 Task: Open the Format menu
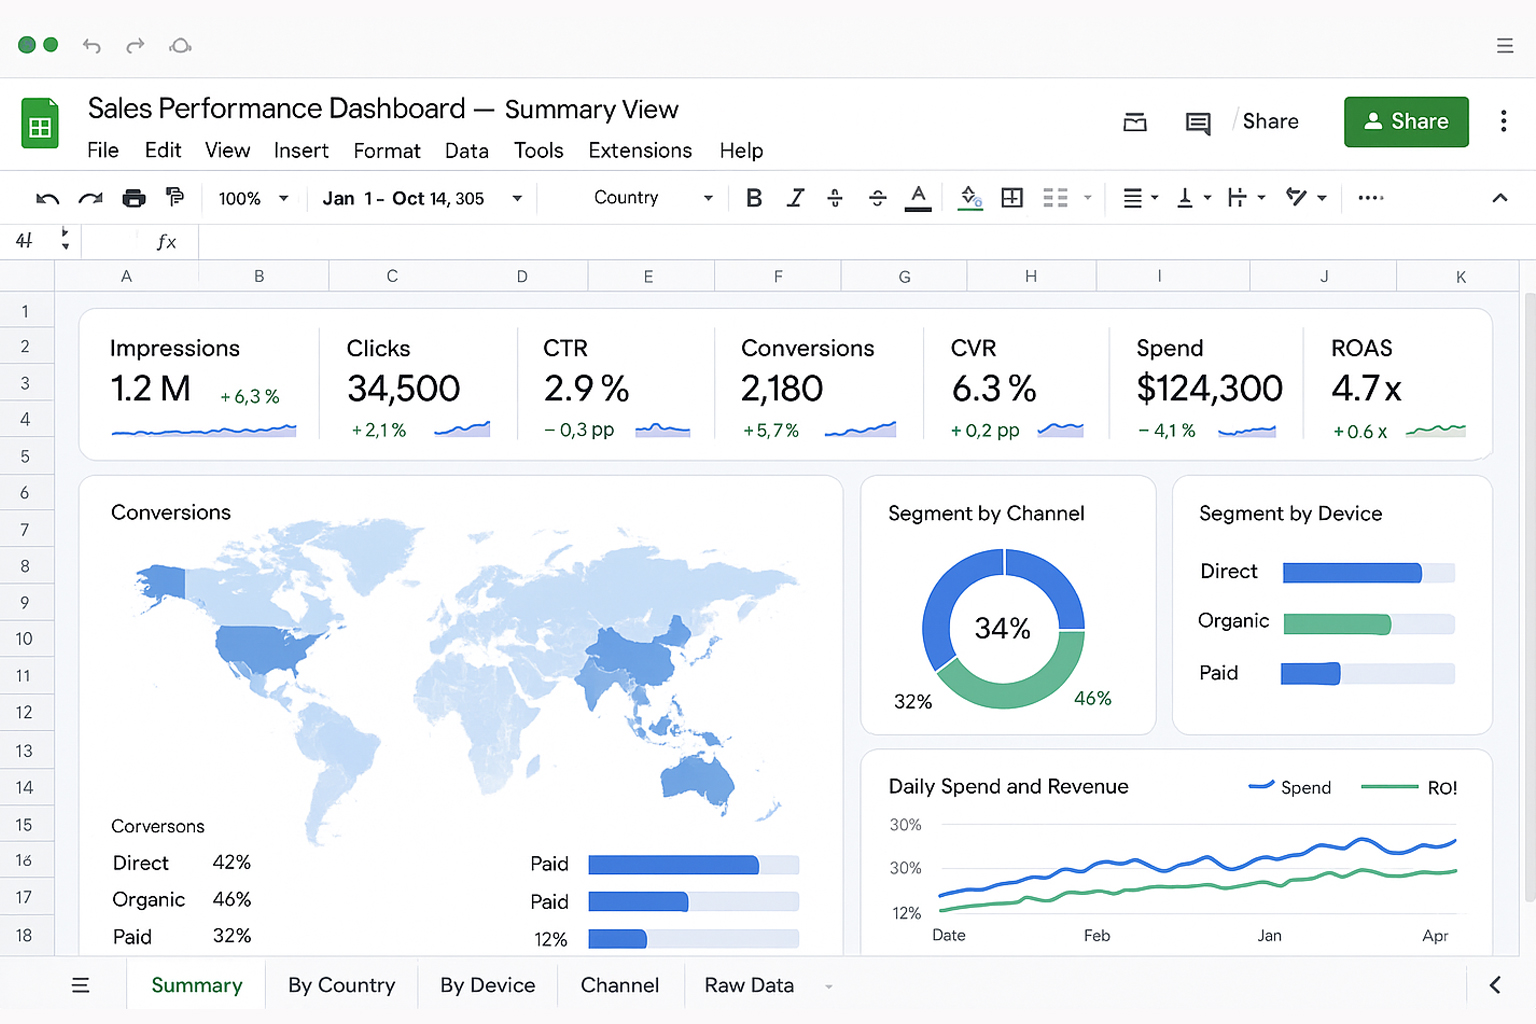click(387, 151)
